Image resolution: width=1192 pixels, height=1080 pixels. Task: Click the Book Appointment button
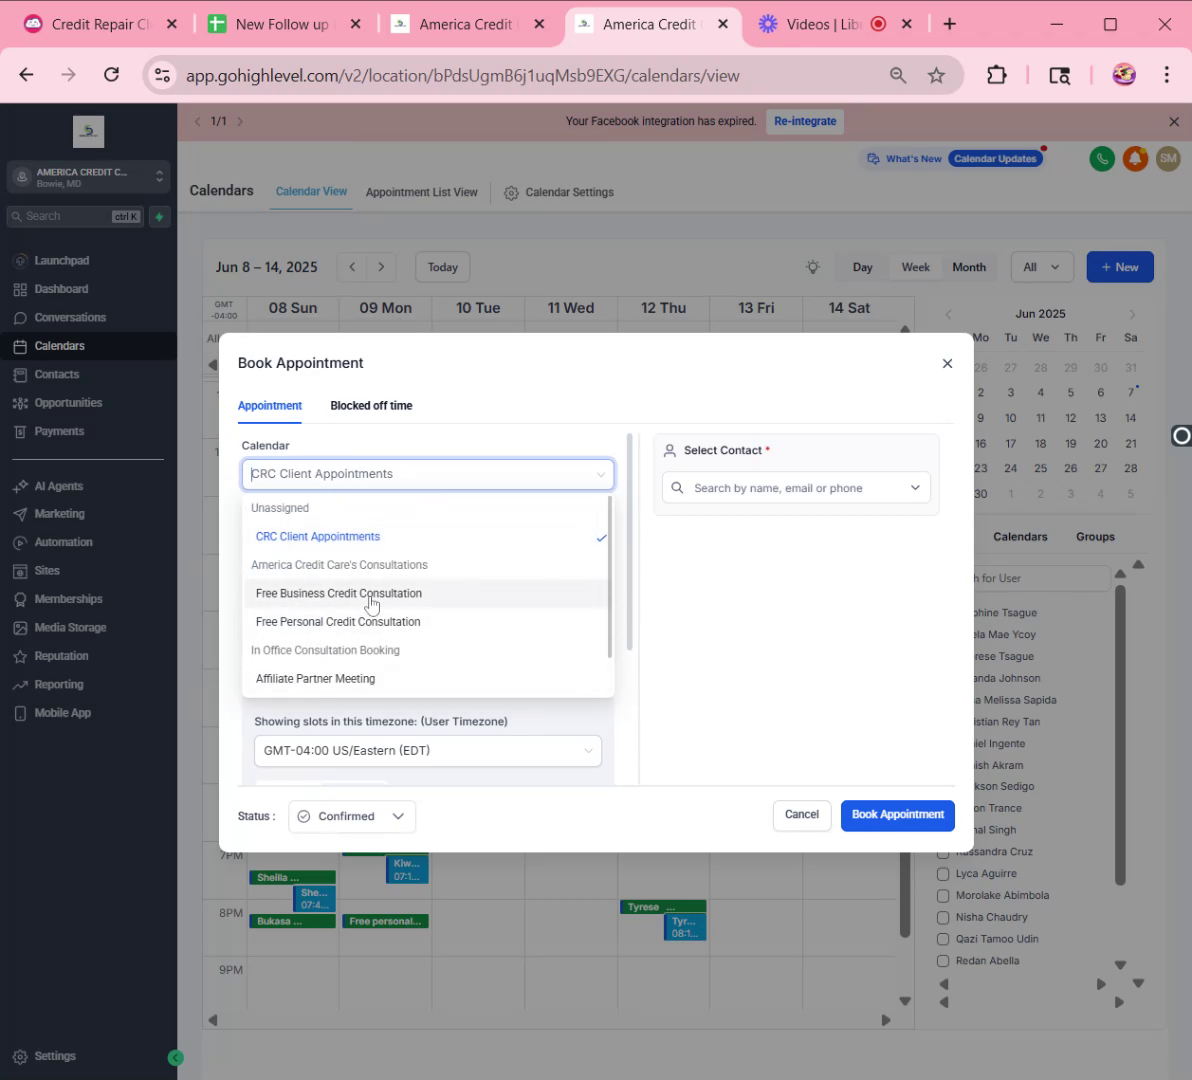898,815
